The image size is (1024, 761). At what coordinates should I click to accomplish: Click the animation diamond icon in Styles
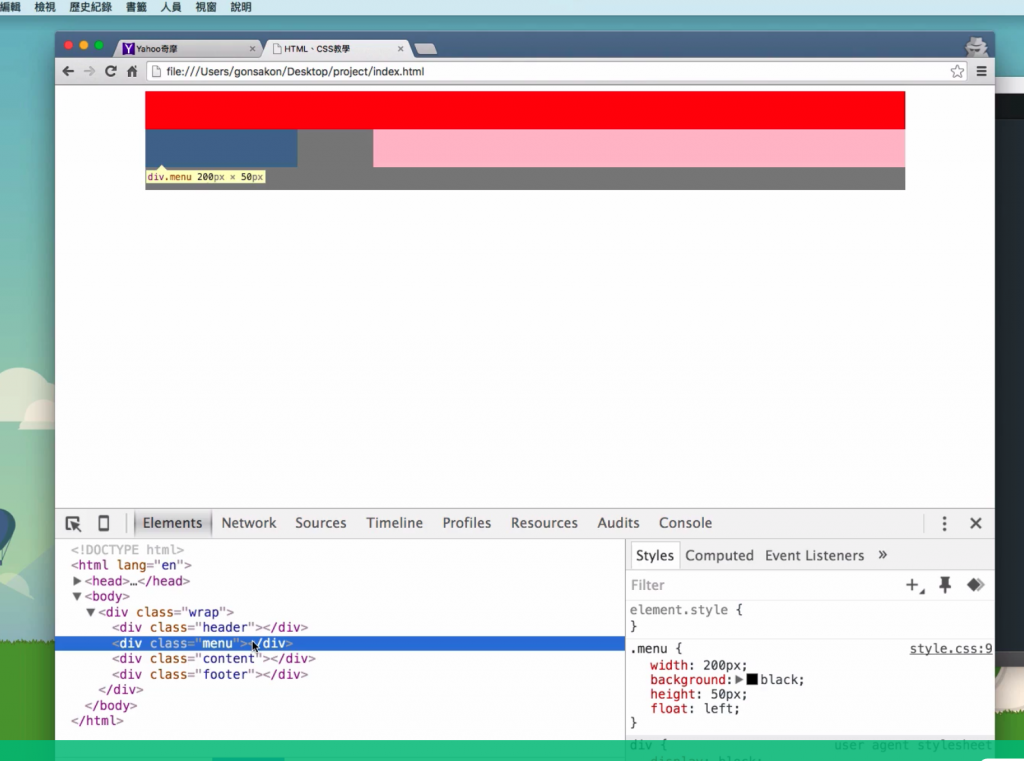976,585
